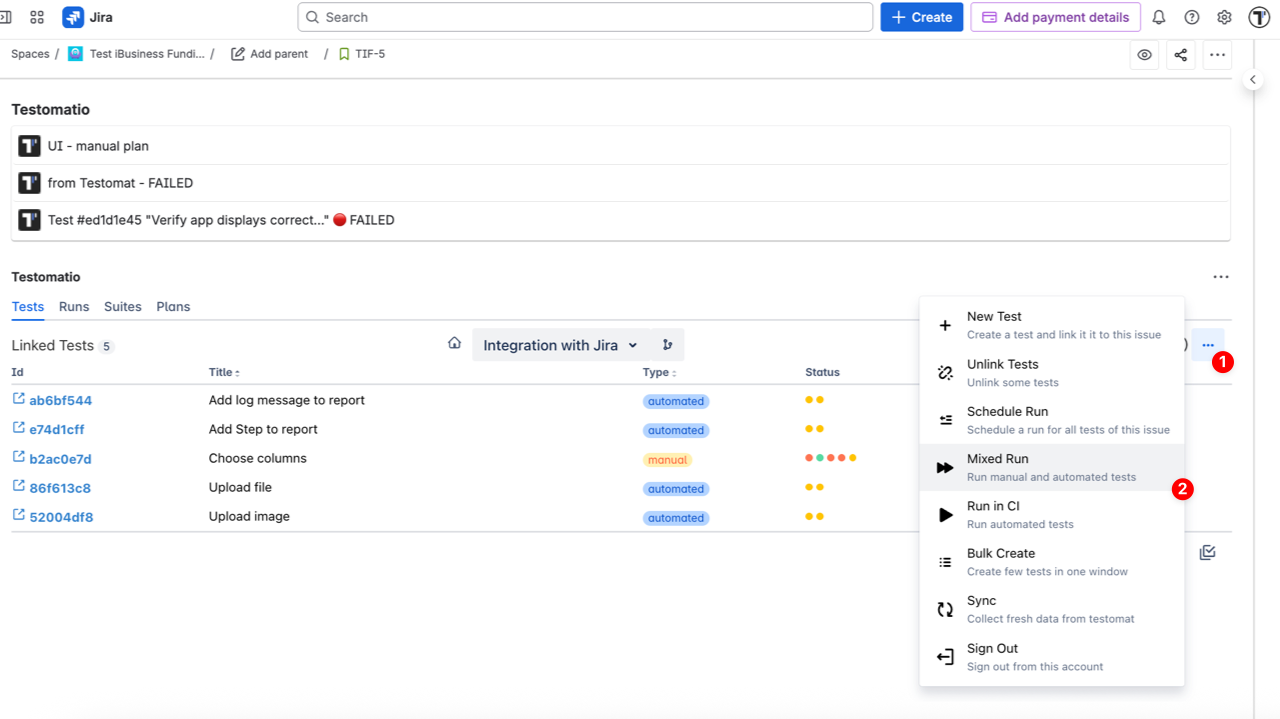Switch to the Runs tab
1280x719 pixels.
coord(74,307)
